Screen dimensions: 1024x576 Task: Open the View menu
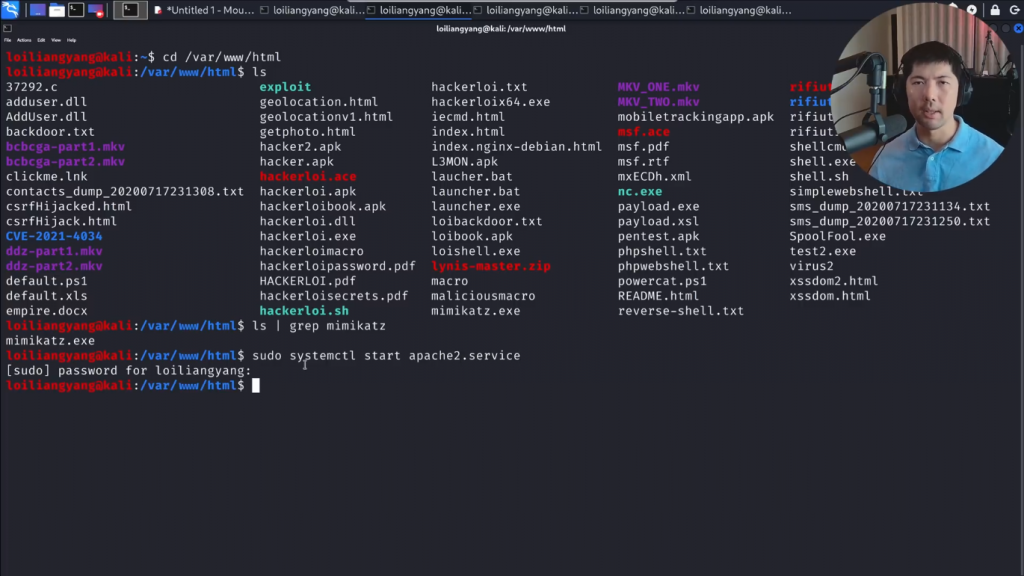(x=56, y=40)
